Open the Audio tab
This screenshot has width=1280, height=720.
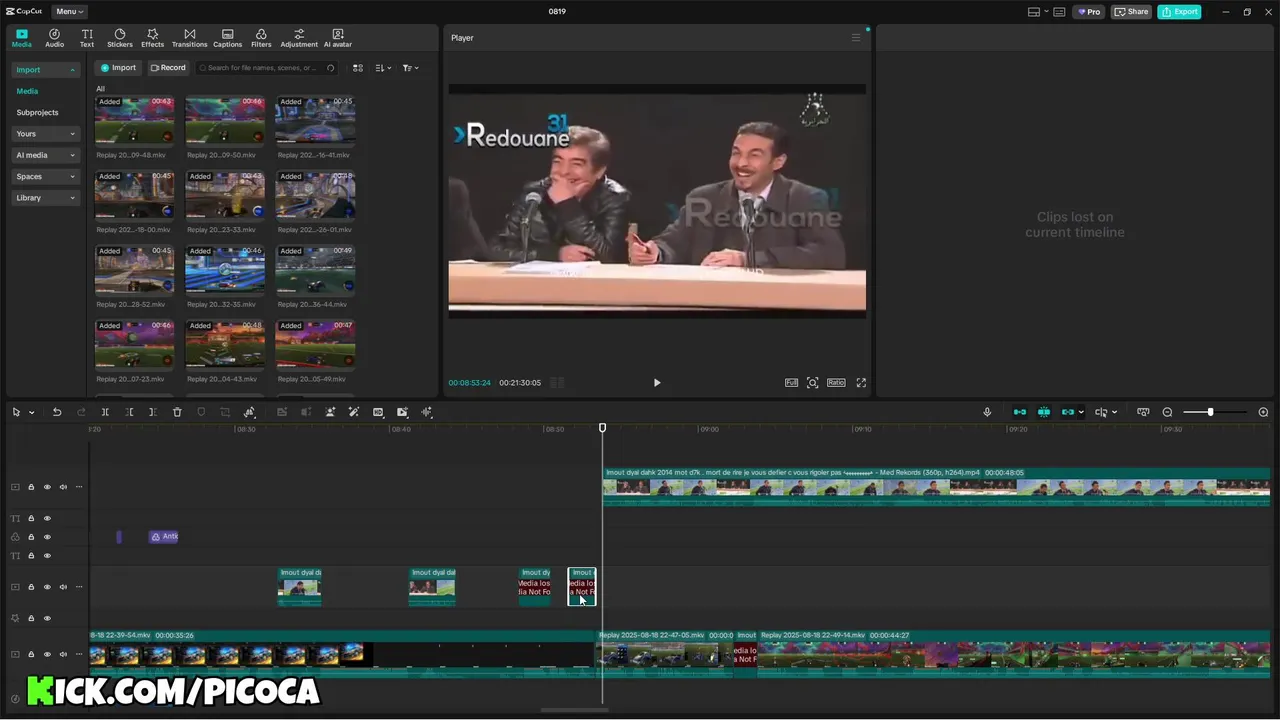click(54, 38)
